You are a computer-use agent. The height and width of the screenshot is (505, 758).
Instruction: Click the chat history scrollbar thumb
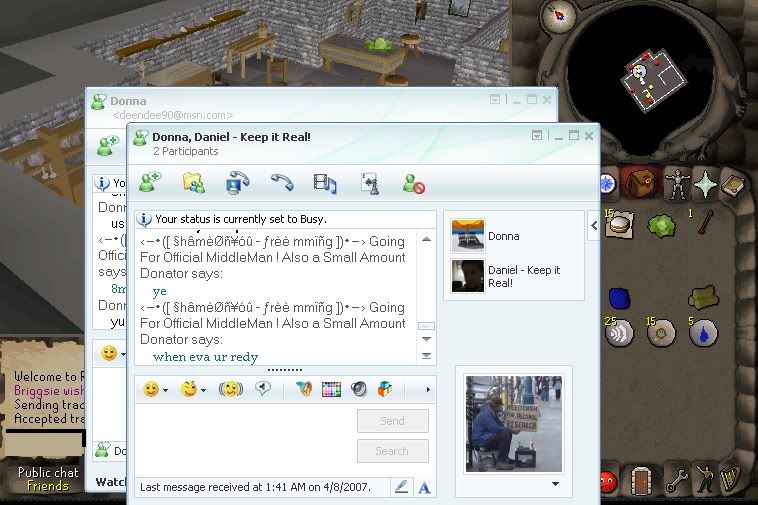tap(426, 326)
